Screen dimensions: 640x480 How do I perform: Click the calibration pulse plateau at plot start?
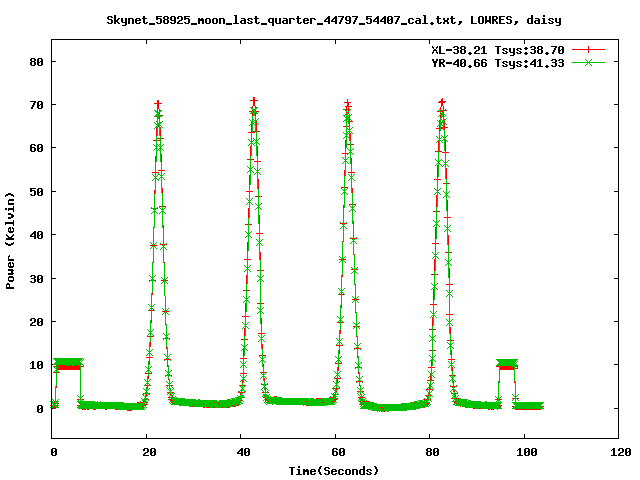pos(69,364)
